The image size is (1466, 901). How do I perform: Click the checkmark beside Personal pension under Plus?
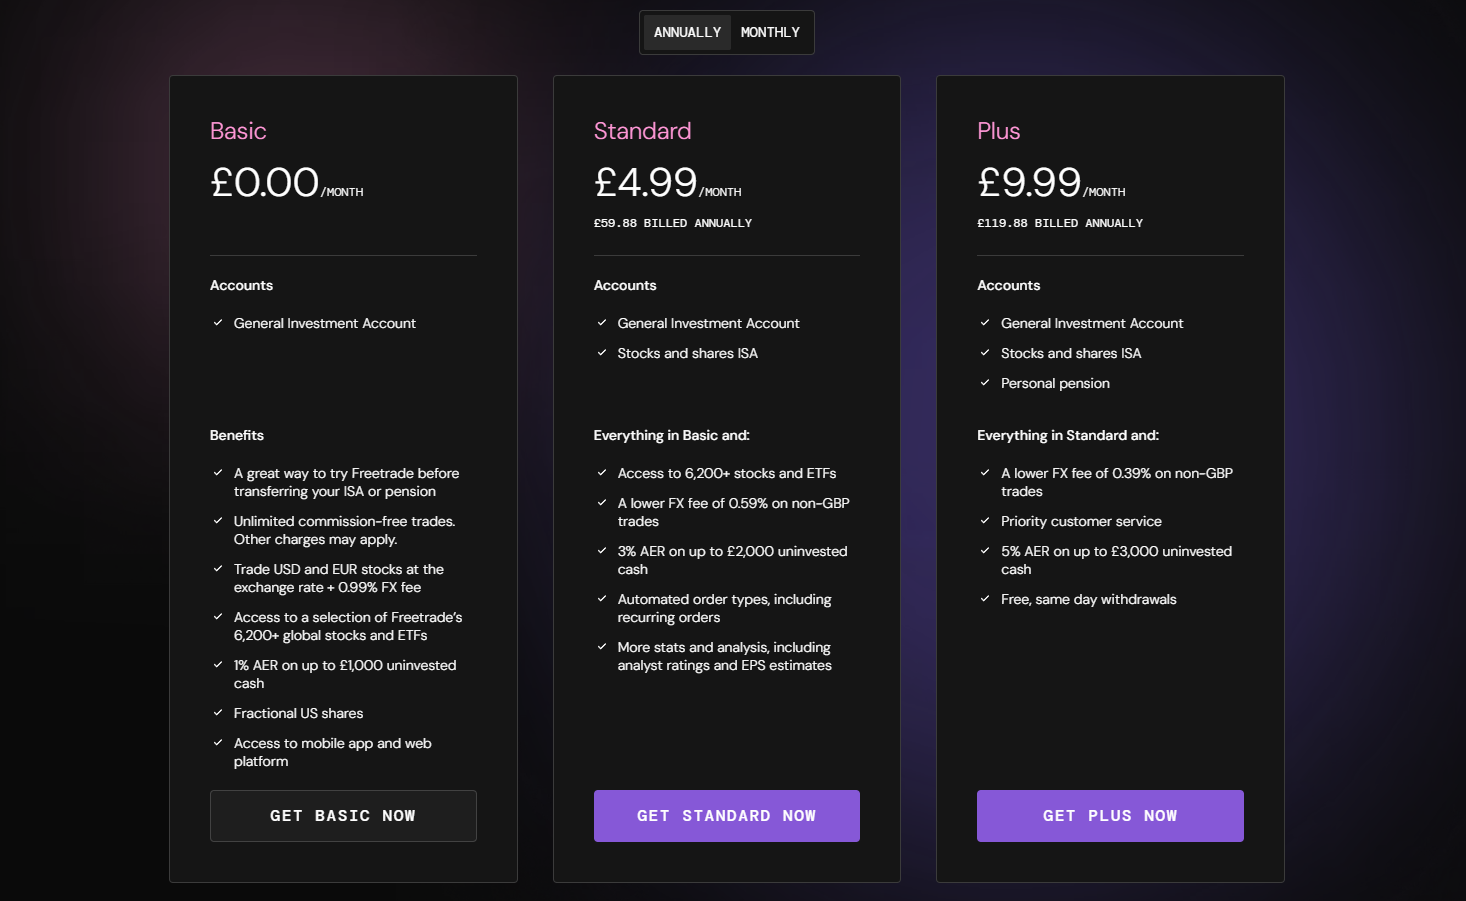click(985, 383)
